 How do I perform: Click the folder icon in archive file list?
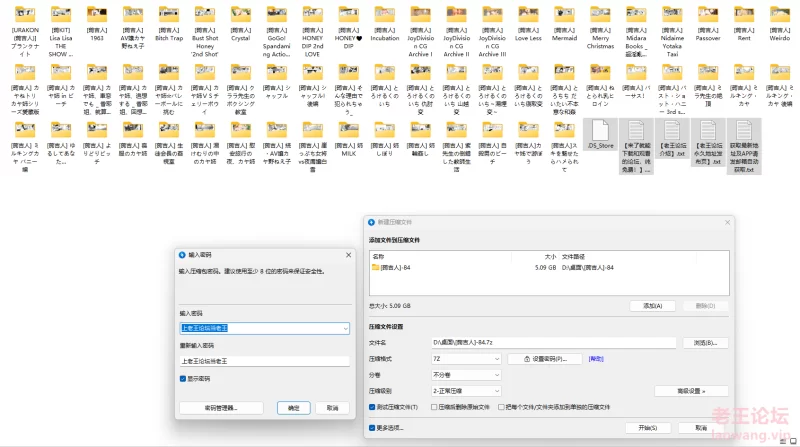click(x=376, y=267)
